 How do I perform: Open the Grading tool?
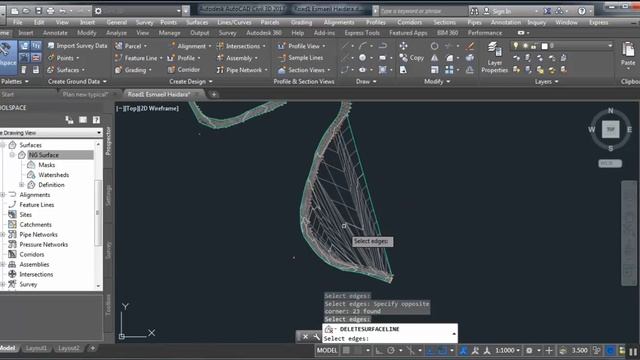[133, 70]
